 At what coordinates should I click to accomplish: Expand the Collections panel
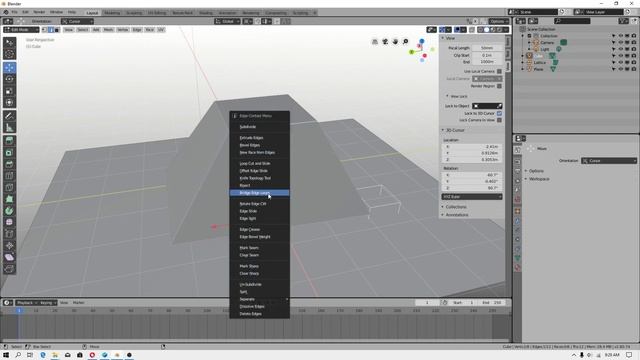454,207
